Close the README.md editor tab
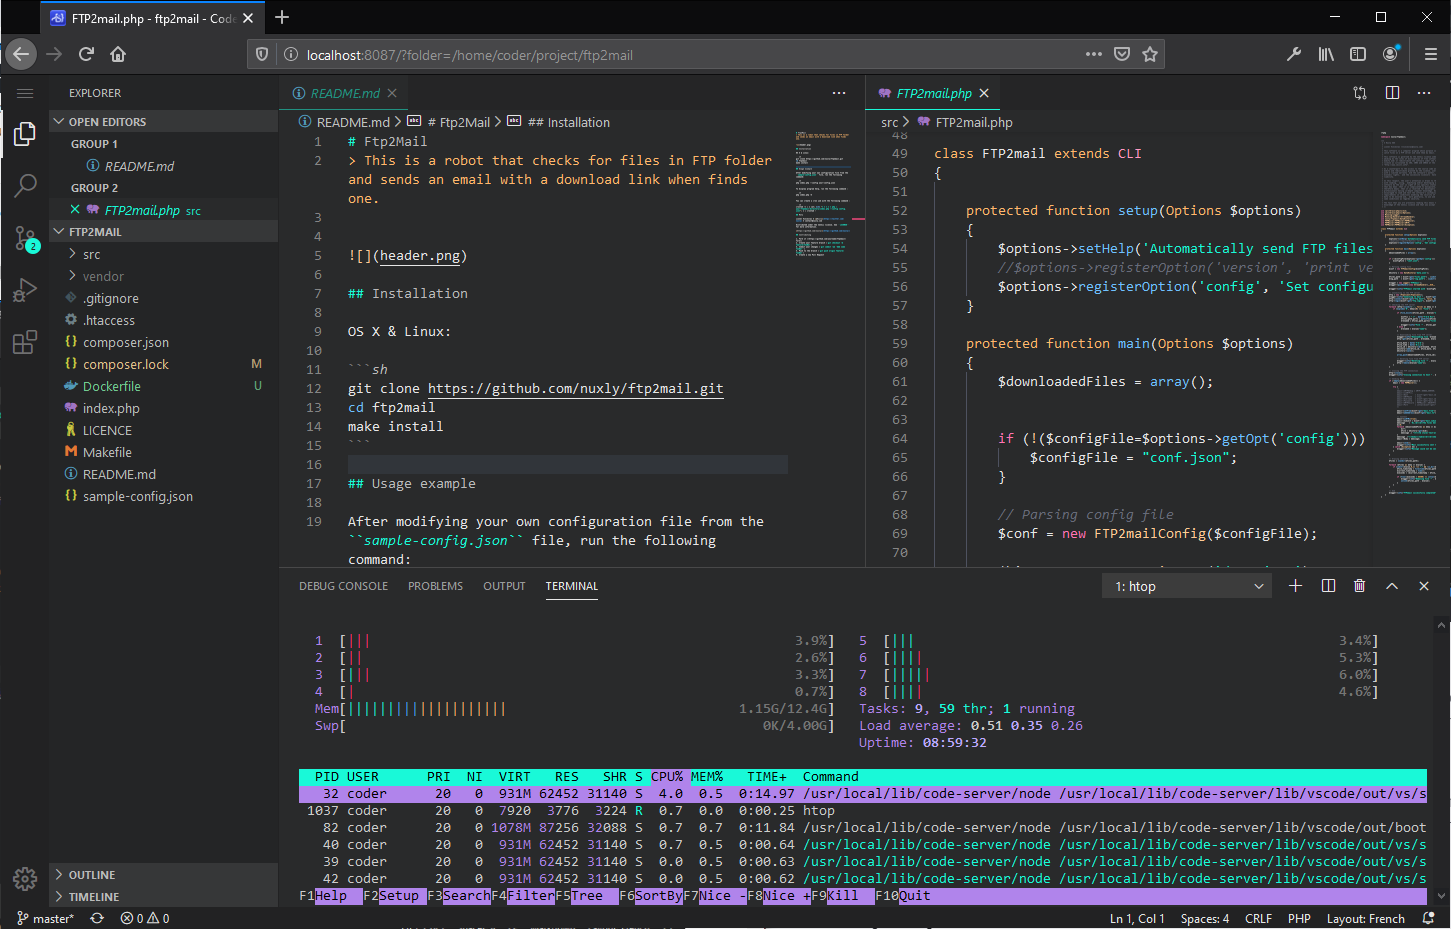Screen dimensions: 1451x929 click(x=392, y=93)
